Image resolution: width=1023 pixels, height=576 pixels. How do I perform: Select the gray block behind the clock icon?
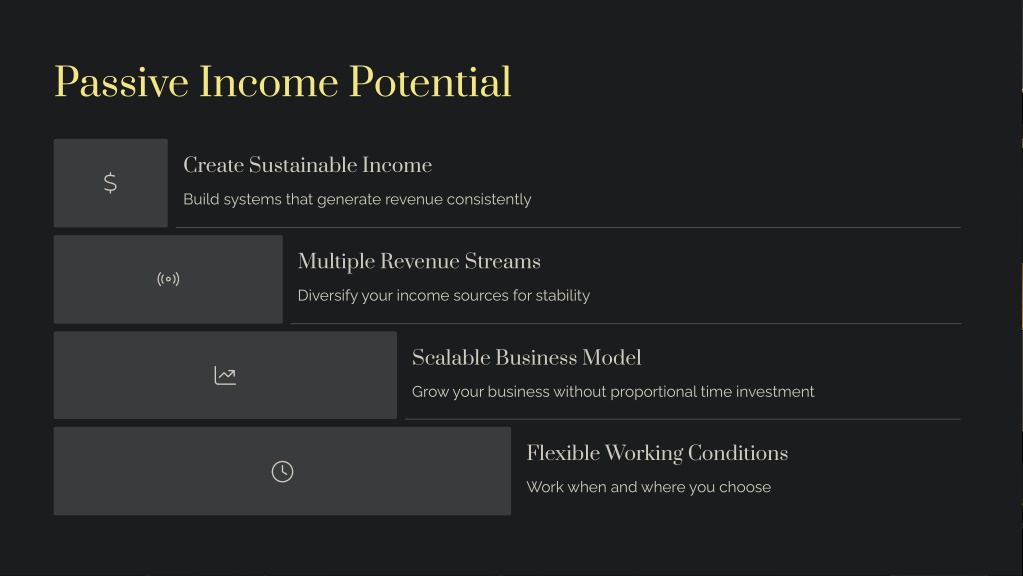[282, 471]
